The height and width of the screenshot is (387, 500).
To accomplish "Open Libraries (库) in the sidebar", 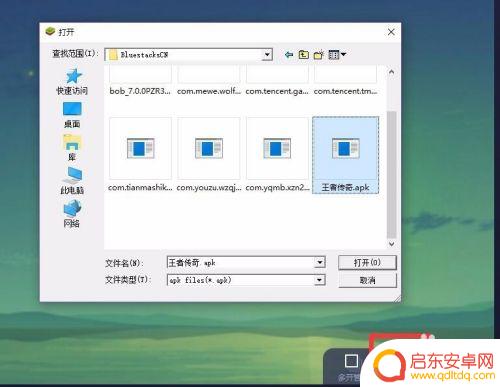I will point(72,147).
